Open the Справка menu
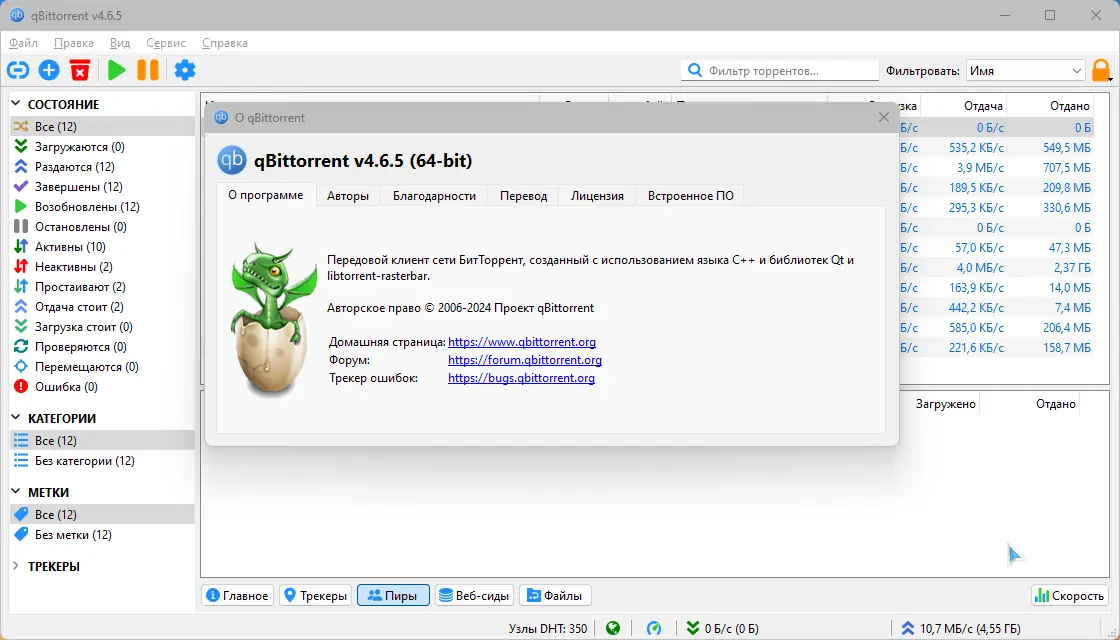 (x=225, y=43)
